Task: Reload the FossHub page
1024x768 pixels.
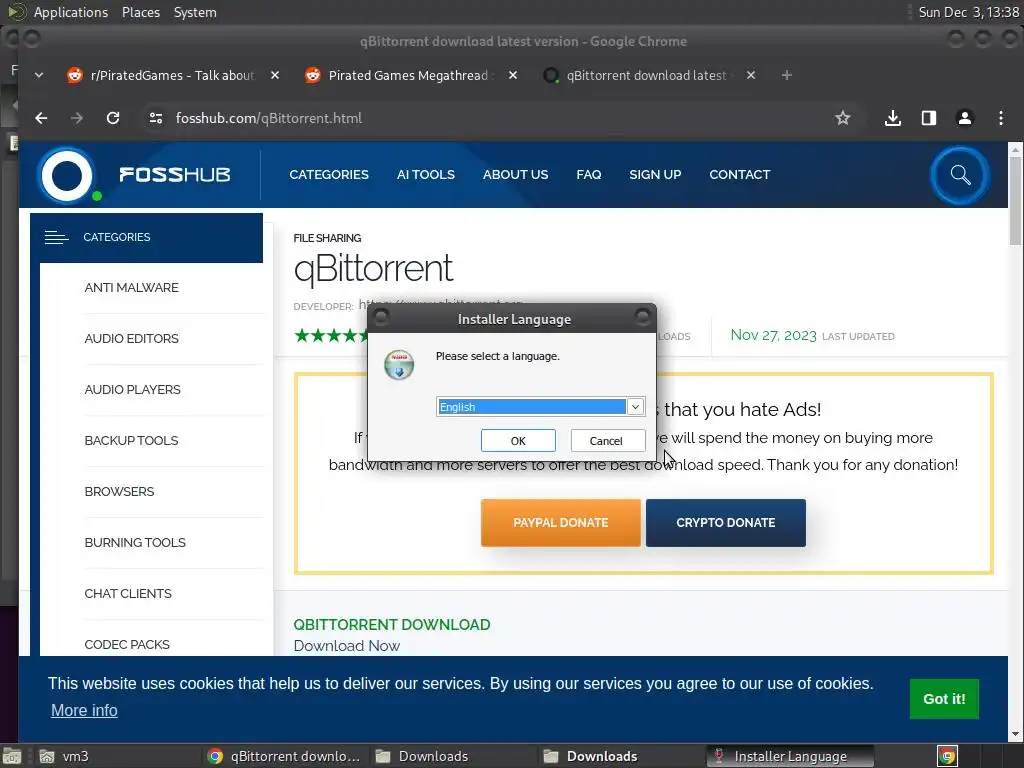Action: point(113,118)
